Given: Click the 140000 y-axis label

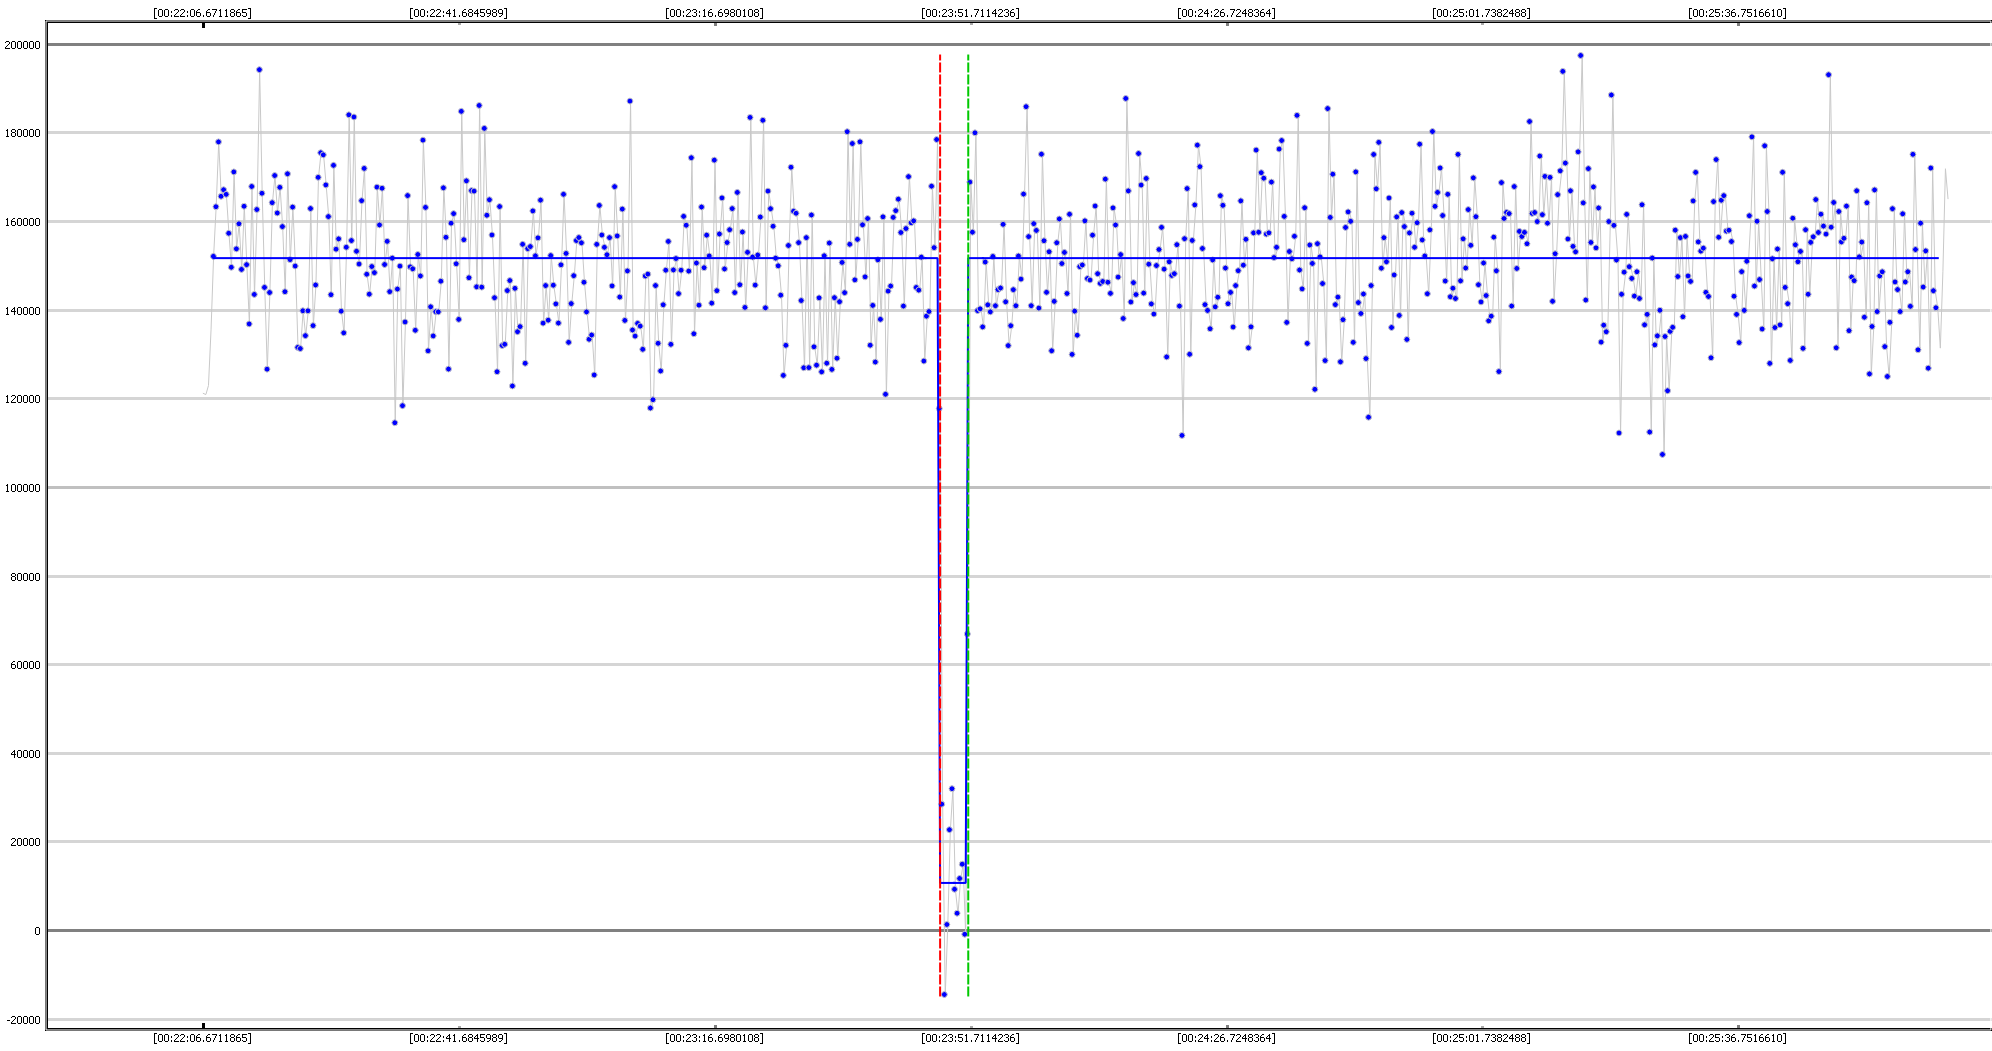Looking at the screenshot, I should 23,311.
